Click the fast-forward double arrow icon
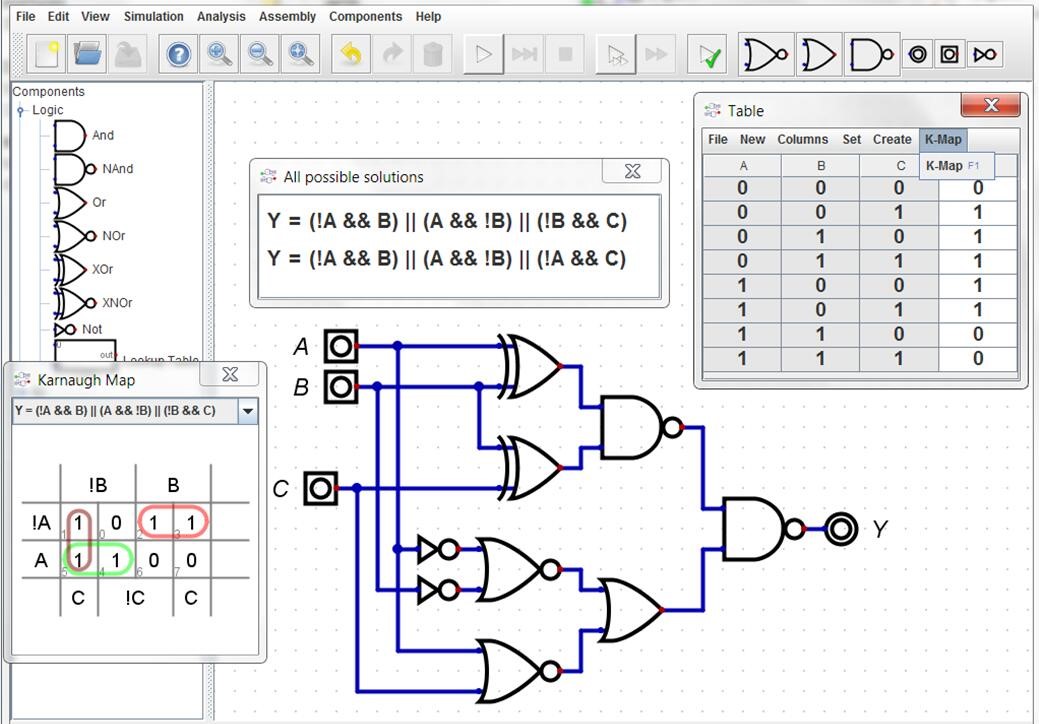Screen dimensions: 1039x724 pyautogui.click(x=656, y=54)
